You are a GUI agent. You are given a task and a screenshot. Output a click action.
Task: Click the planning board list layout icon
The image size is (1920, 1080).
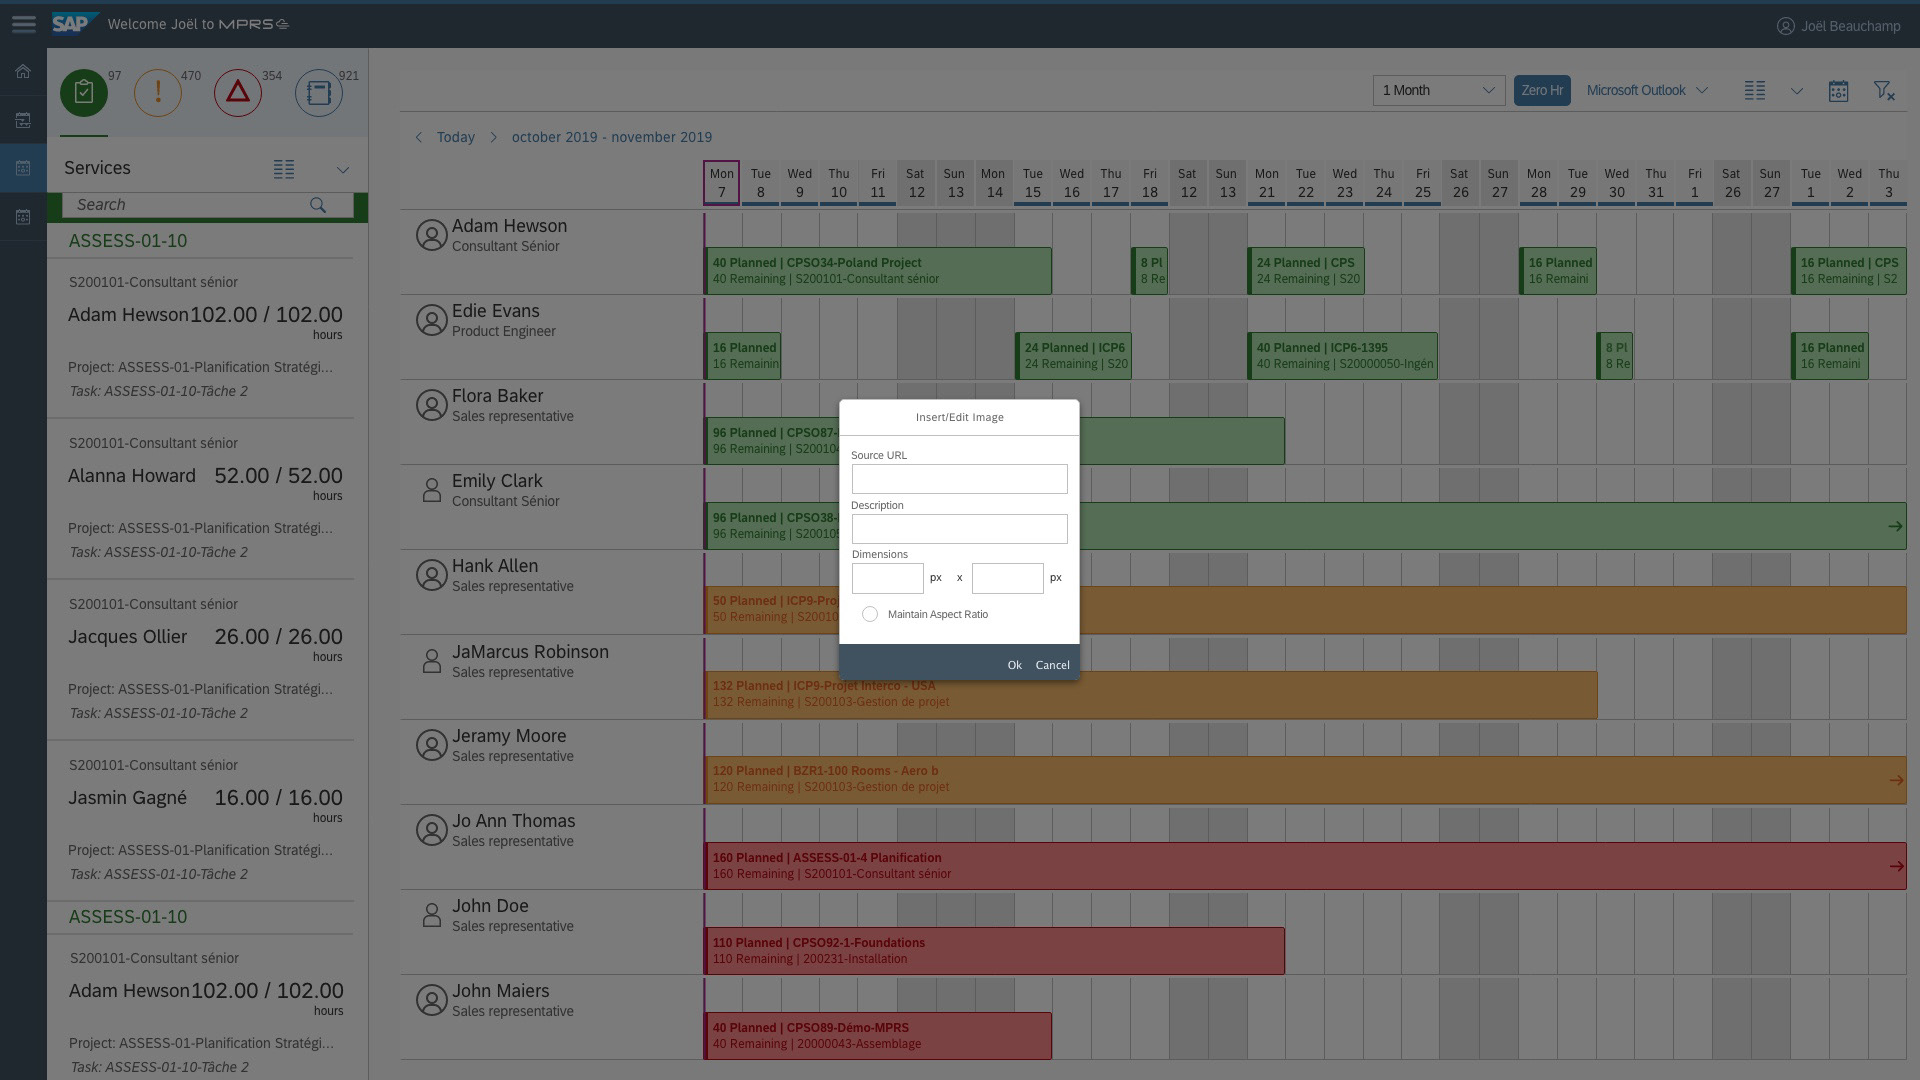[x=1755, y=91]
